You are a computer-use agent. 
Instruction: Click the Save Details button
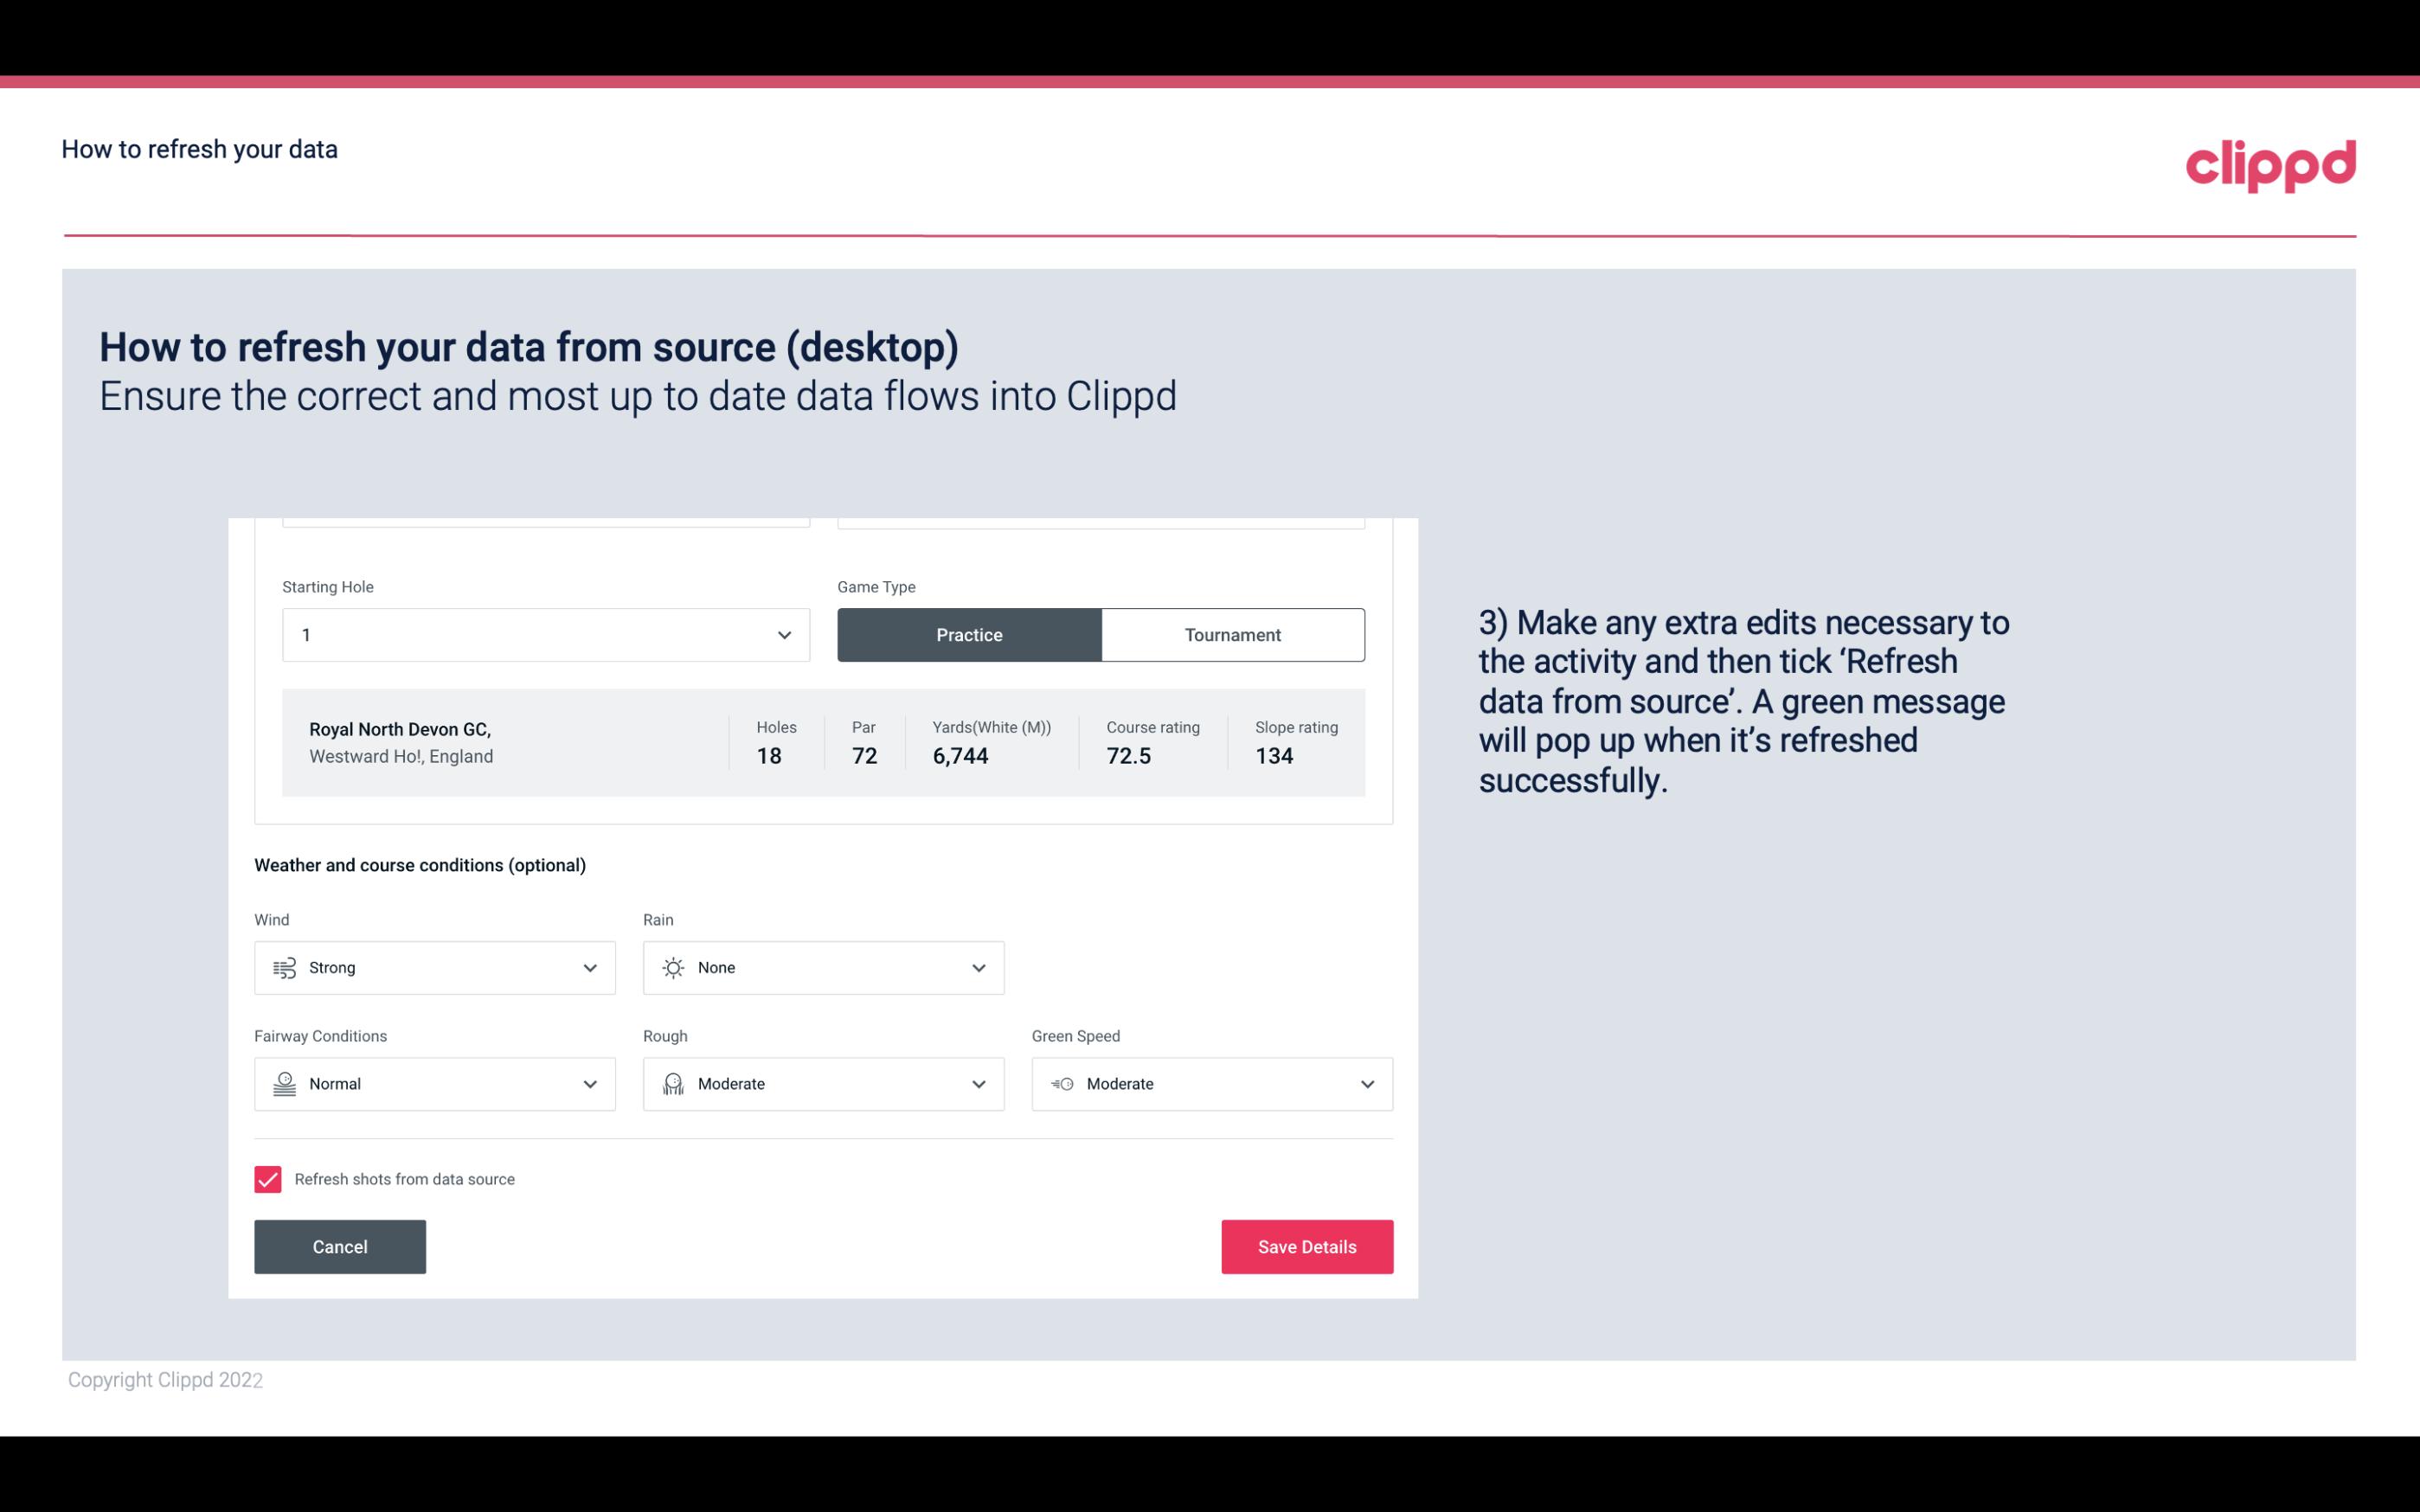coord(1306,1247)
